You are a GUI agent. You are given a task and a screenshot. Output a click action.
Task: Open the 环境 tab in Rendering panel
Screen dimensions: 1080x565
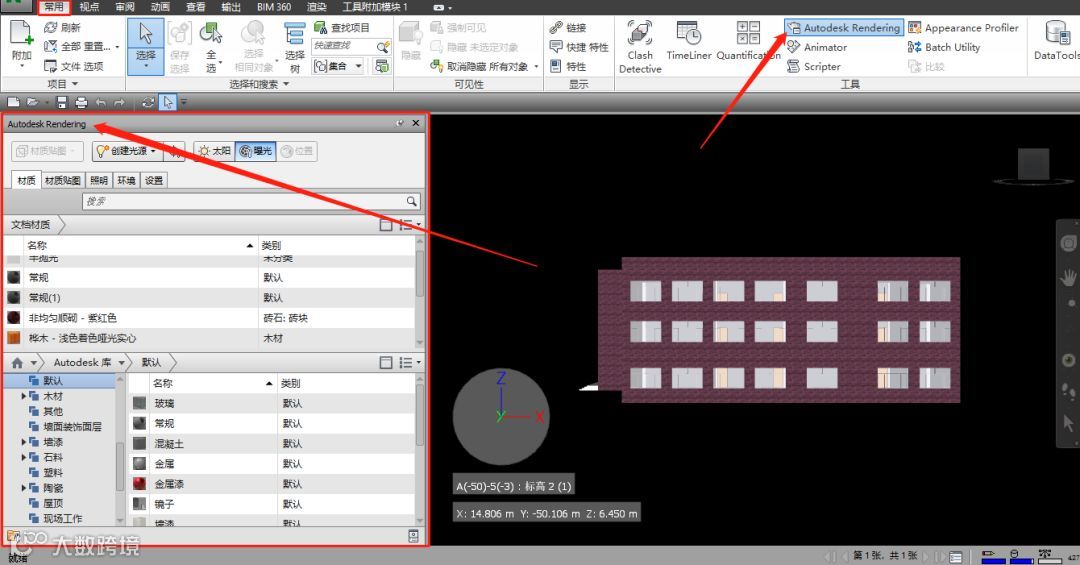coord(126,181)
